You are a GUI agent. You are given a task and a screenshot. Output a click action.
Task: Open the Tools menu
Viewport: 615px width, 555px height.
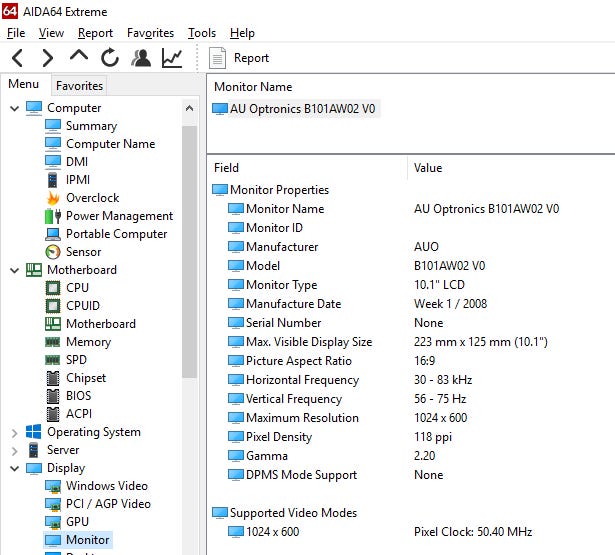click(x=202, y=33)
